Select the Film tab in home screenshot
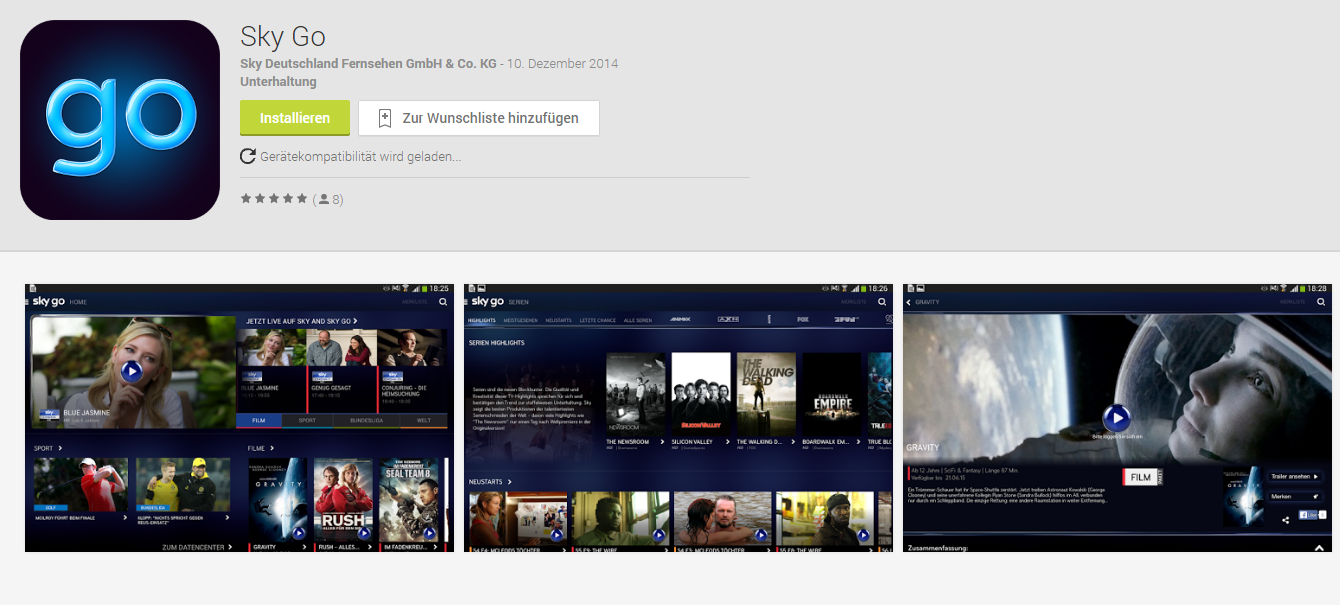Image resolution: width=1340 pixels, height=605 pixels. click(259, 421)
